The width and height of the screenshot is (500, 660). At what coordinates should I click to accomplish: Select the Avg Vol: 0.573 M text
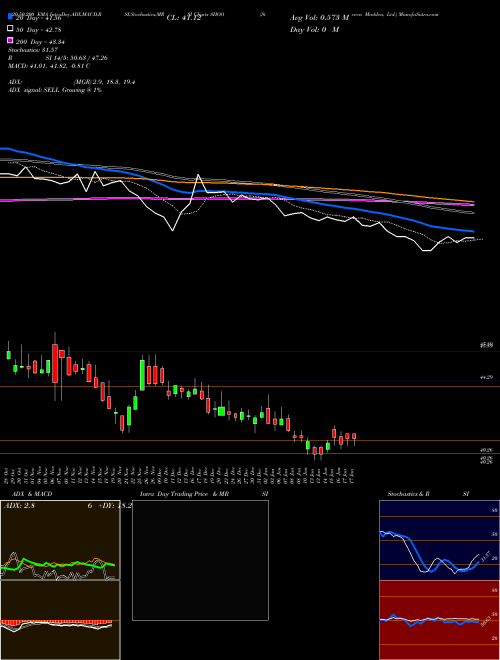coord(319,18)
